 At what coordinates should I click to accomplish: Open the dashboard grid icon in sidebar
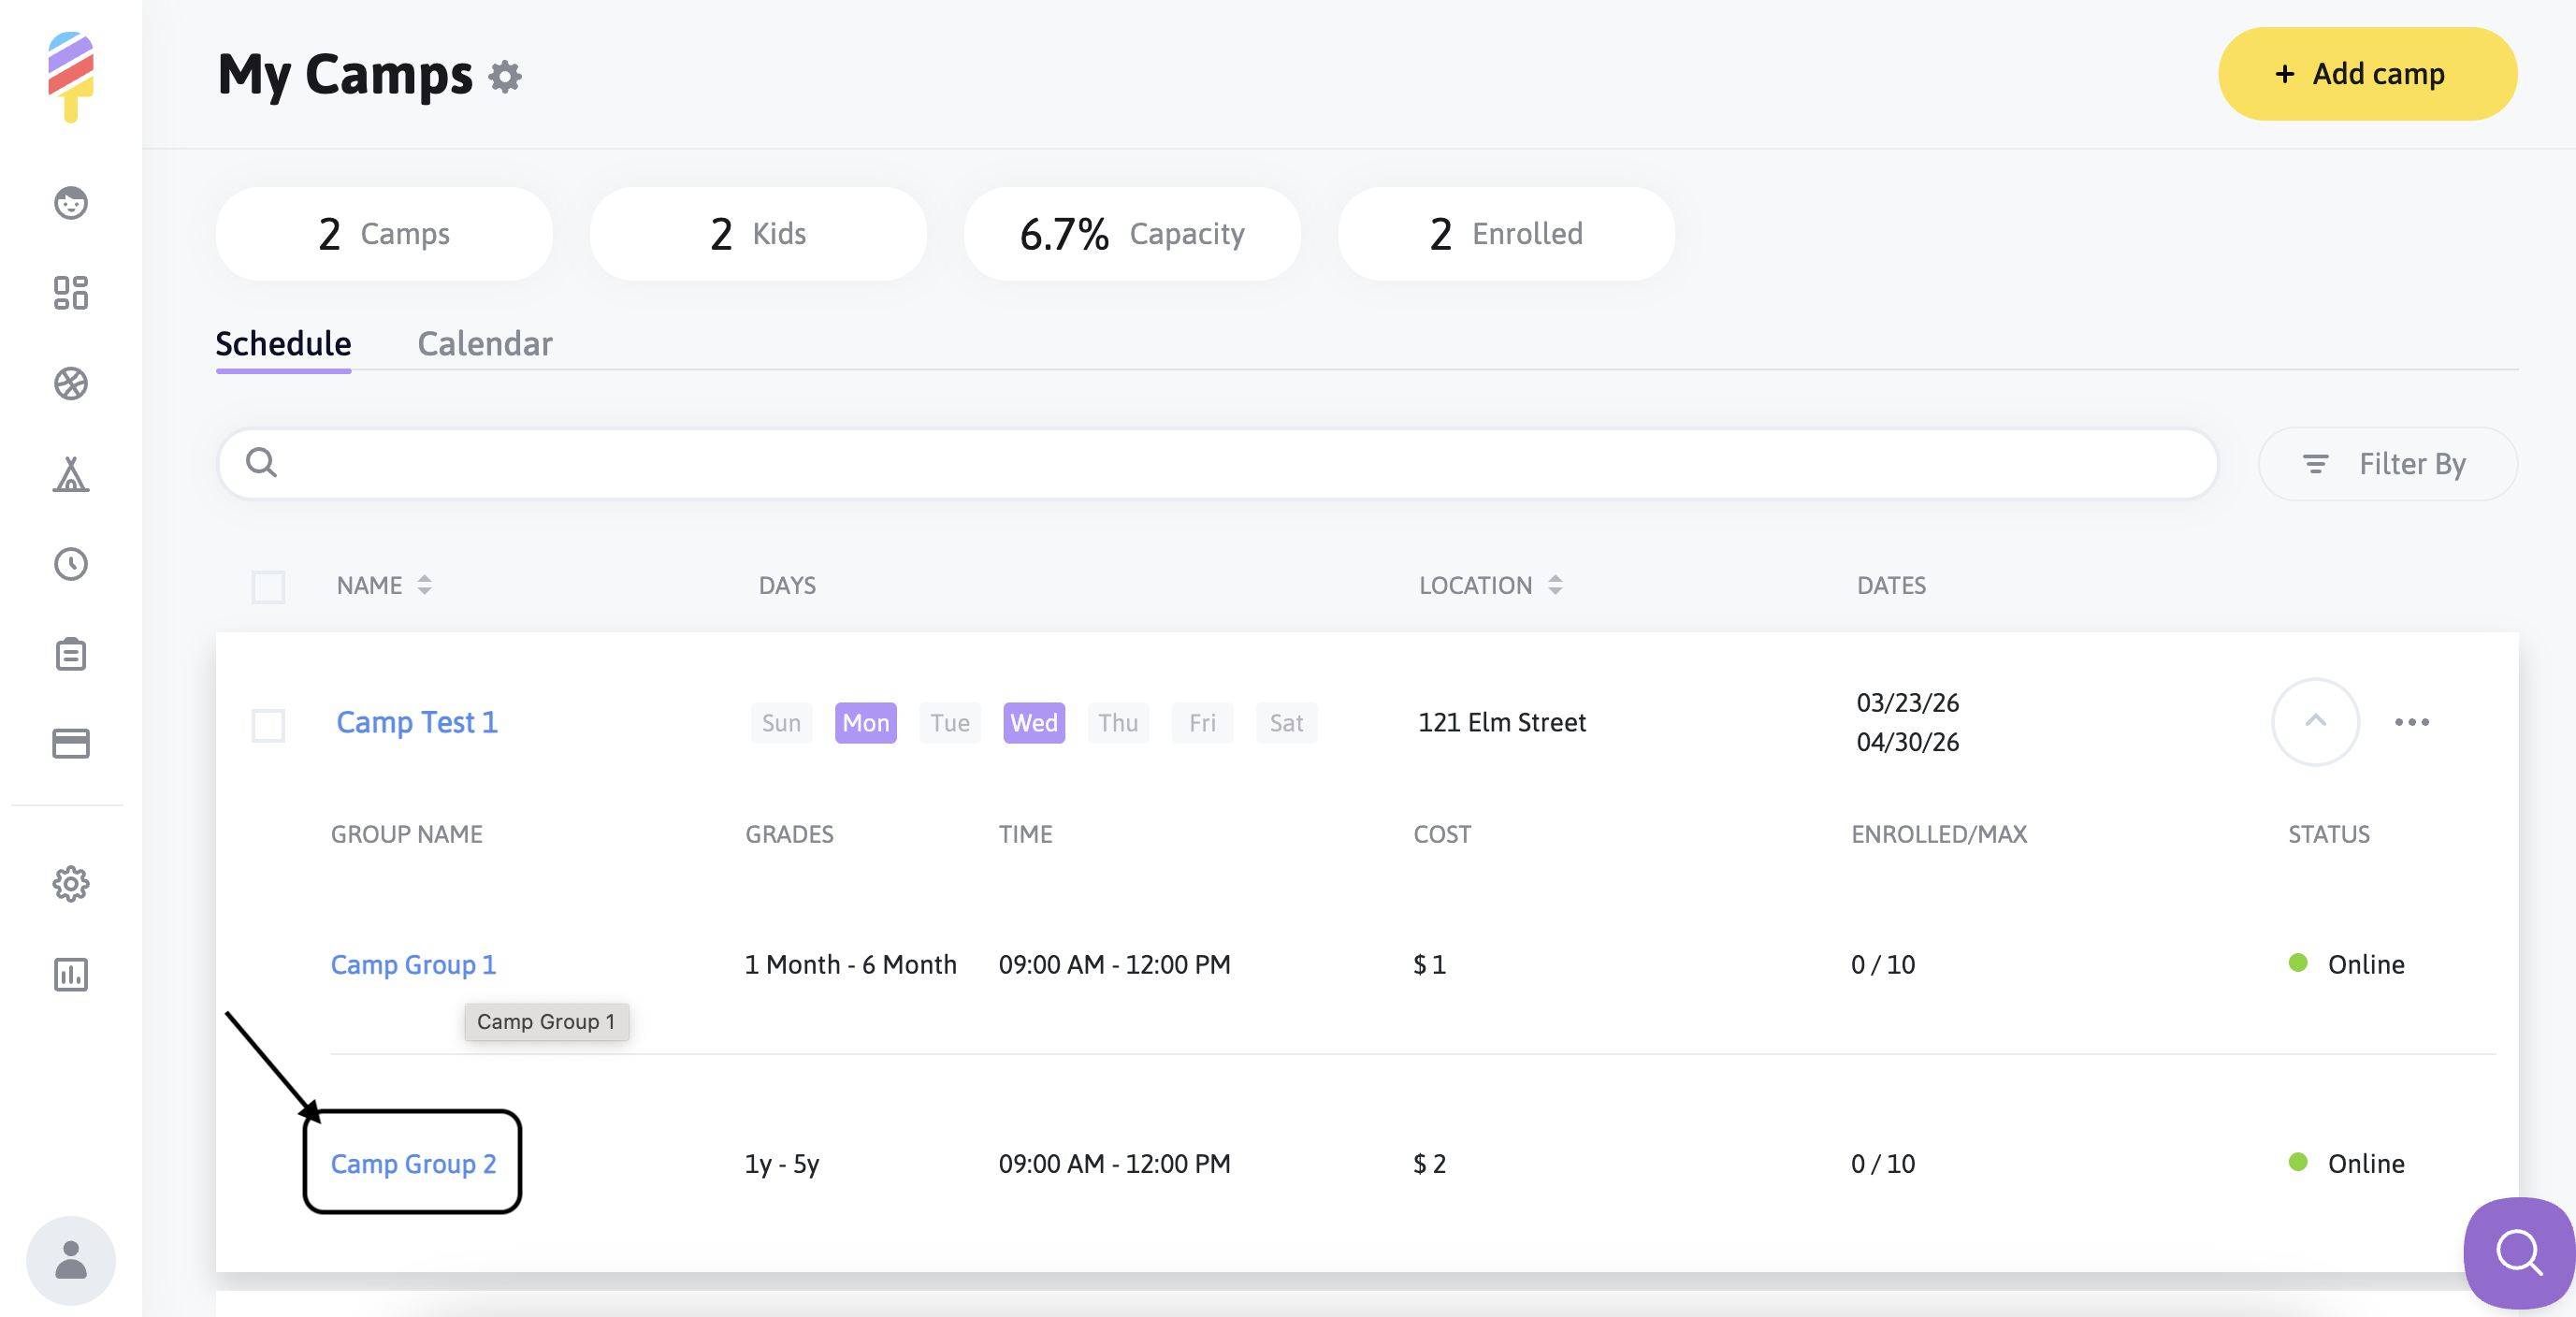pos(71,293)
